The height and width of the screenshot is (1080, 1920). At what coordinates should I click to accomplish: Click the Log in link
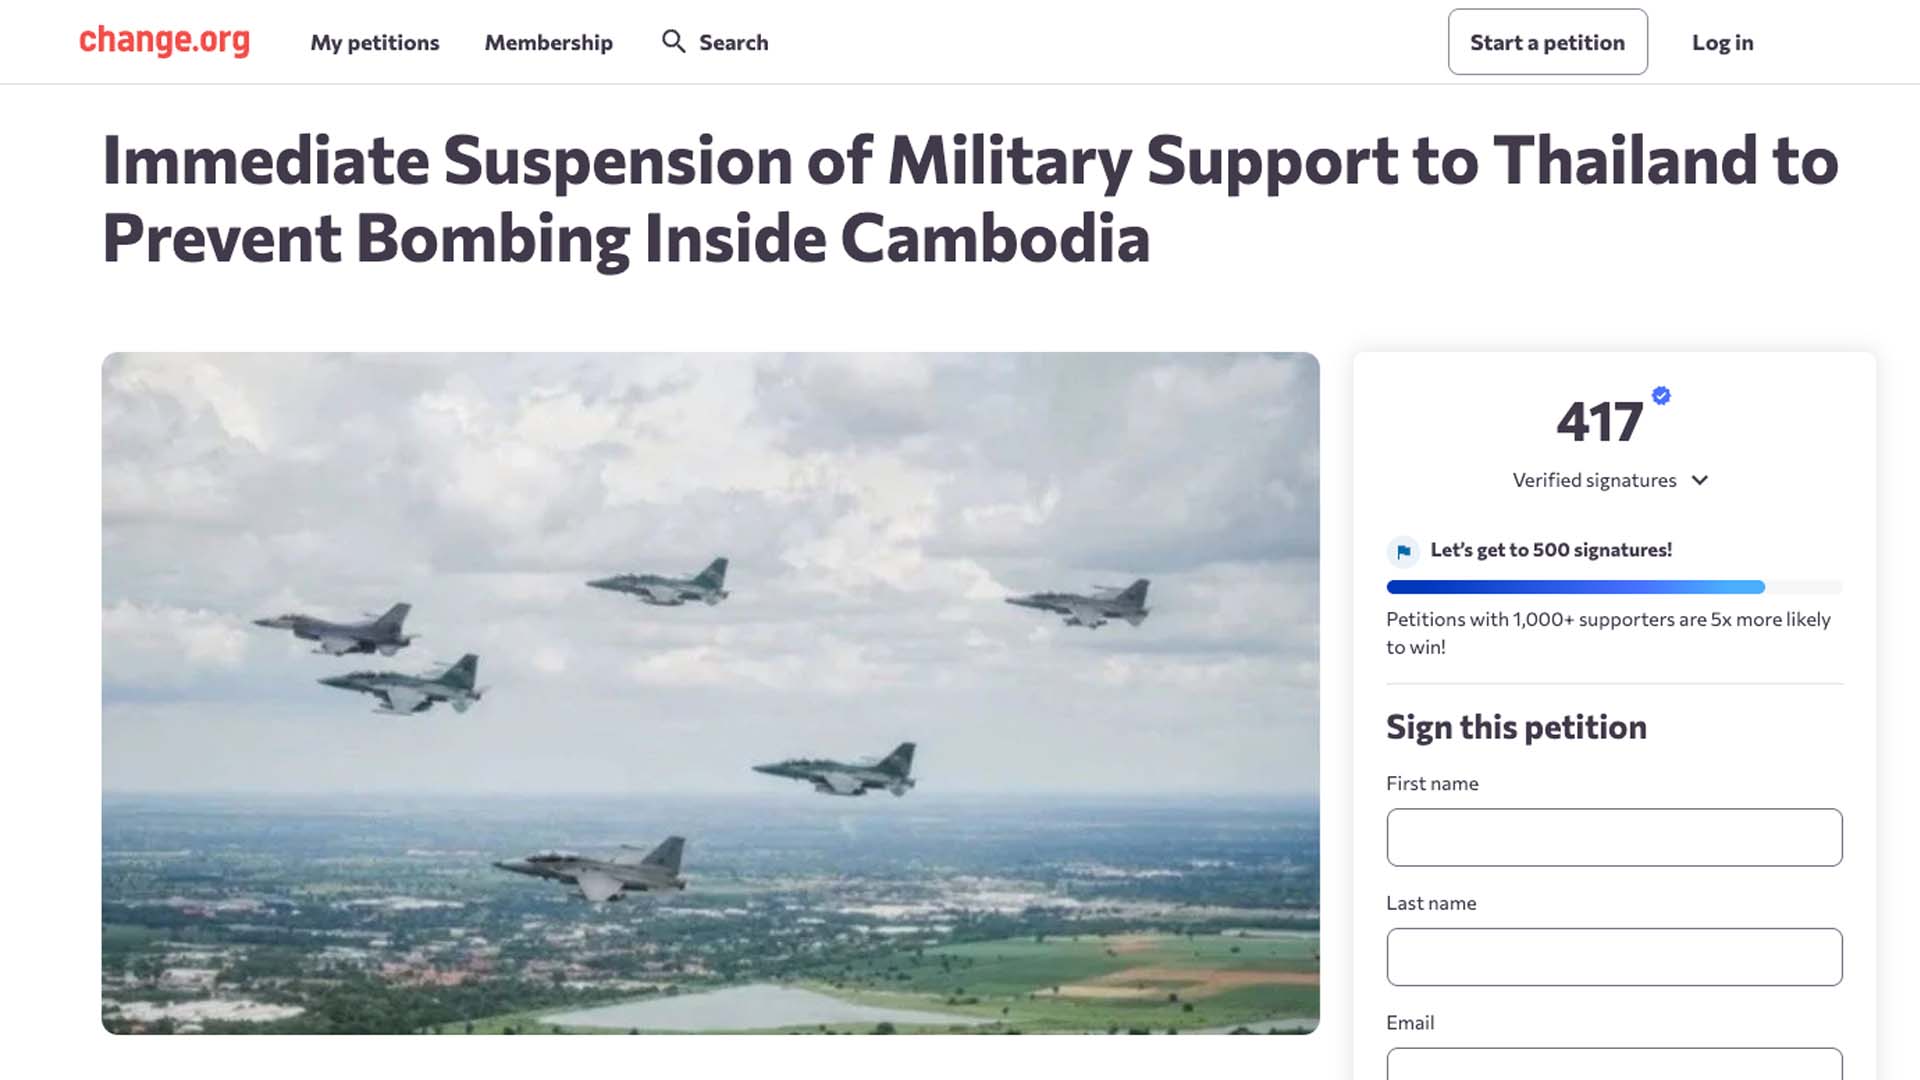pos(1722,43)
